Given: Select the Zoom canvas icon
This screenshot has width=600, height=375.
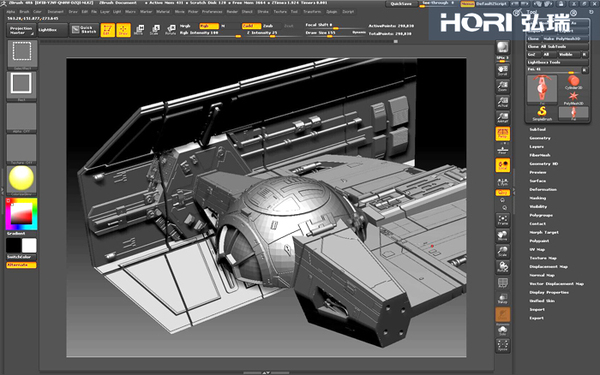Looking at the screenshot, I should 502,86.
